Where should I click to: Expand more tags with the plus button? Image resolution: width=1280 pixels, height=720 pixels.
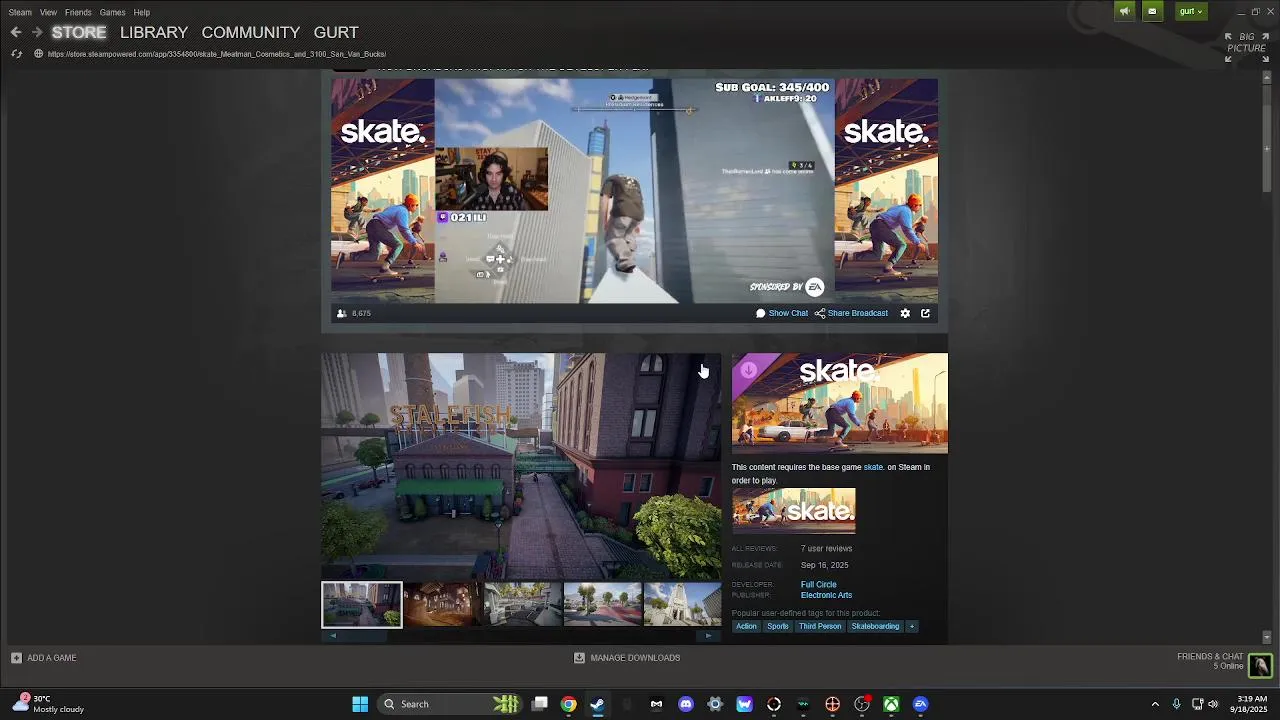point(911,627)
